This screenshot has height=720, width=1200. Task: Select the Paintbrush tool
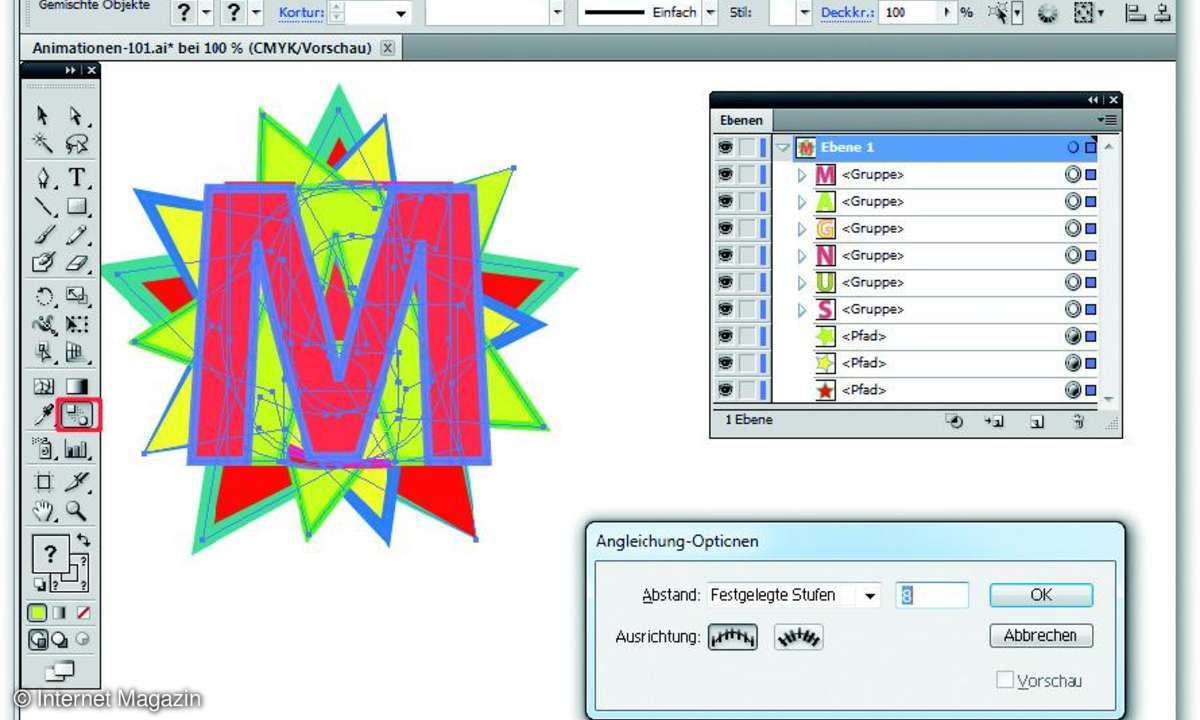tap(43, 236)
